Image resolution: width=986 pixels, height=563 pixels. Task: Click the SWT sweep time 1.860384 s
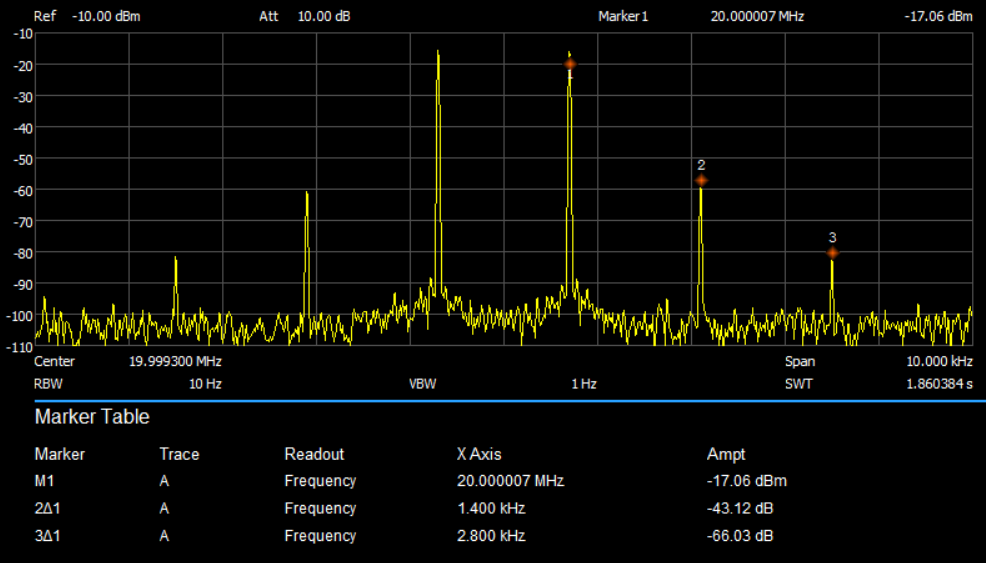click(939, 384)
